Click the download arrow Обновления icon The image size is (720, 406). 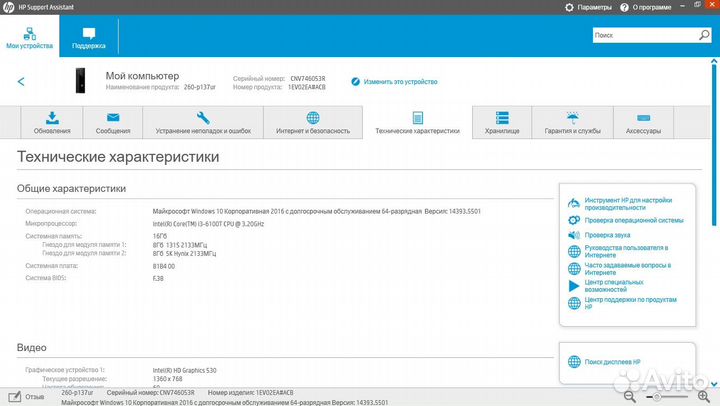52,118
